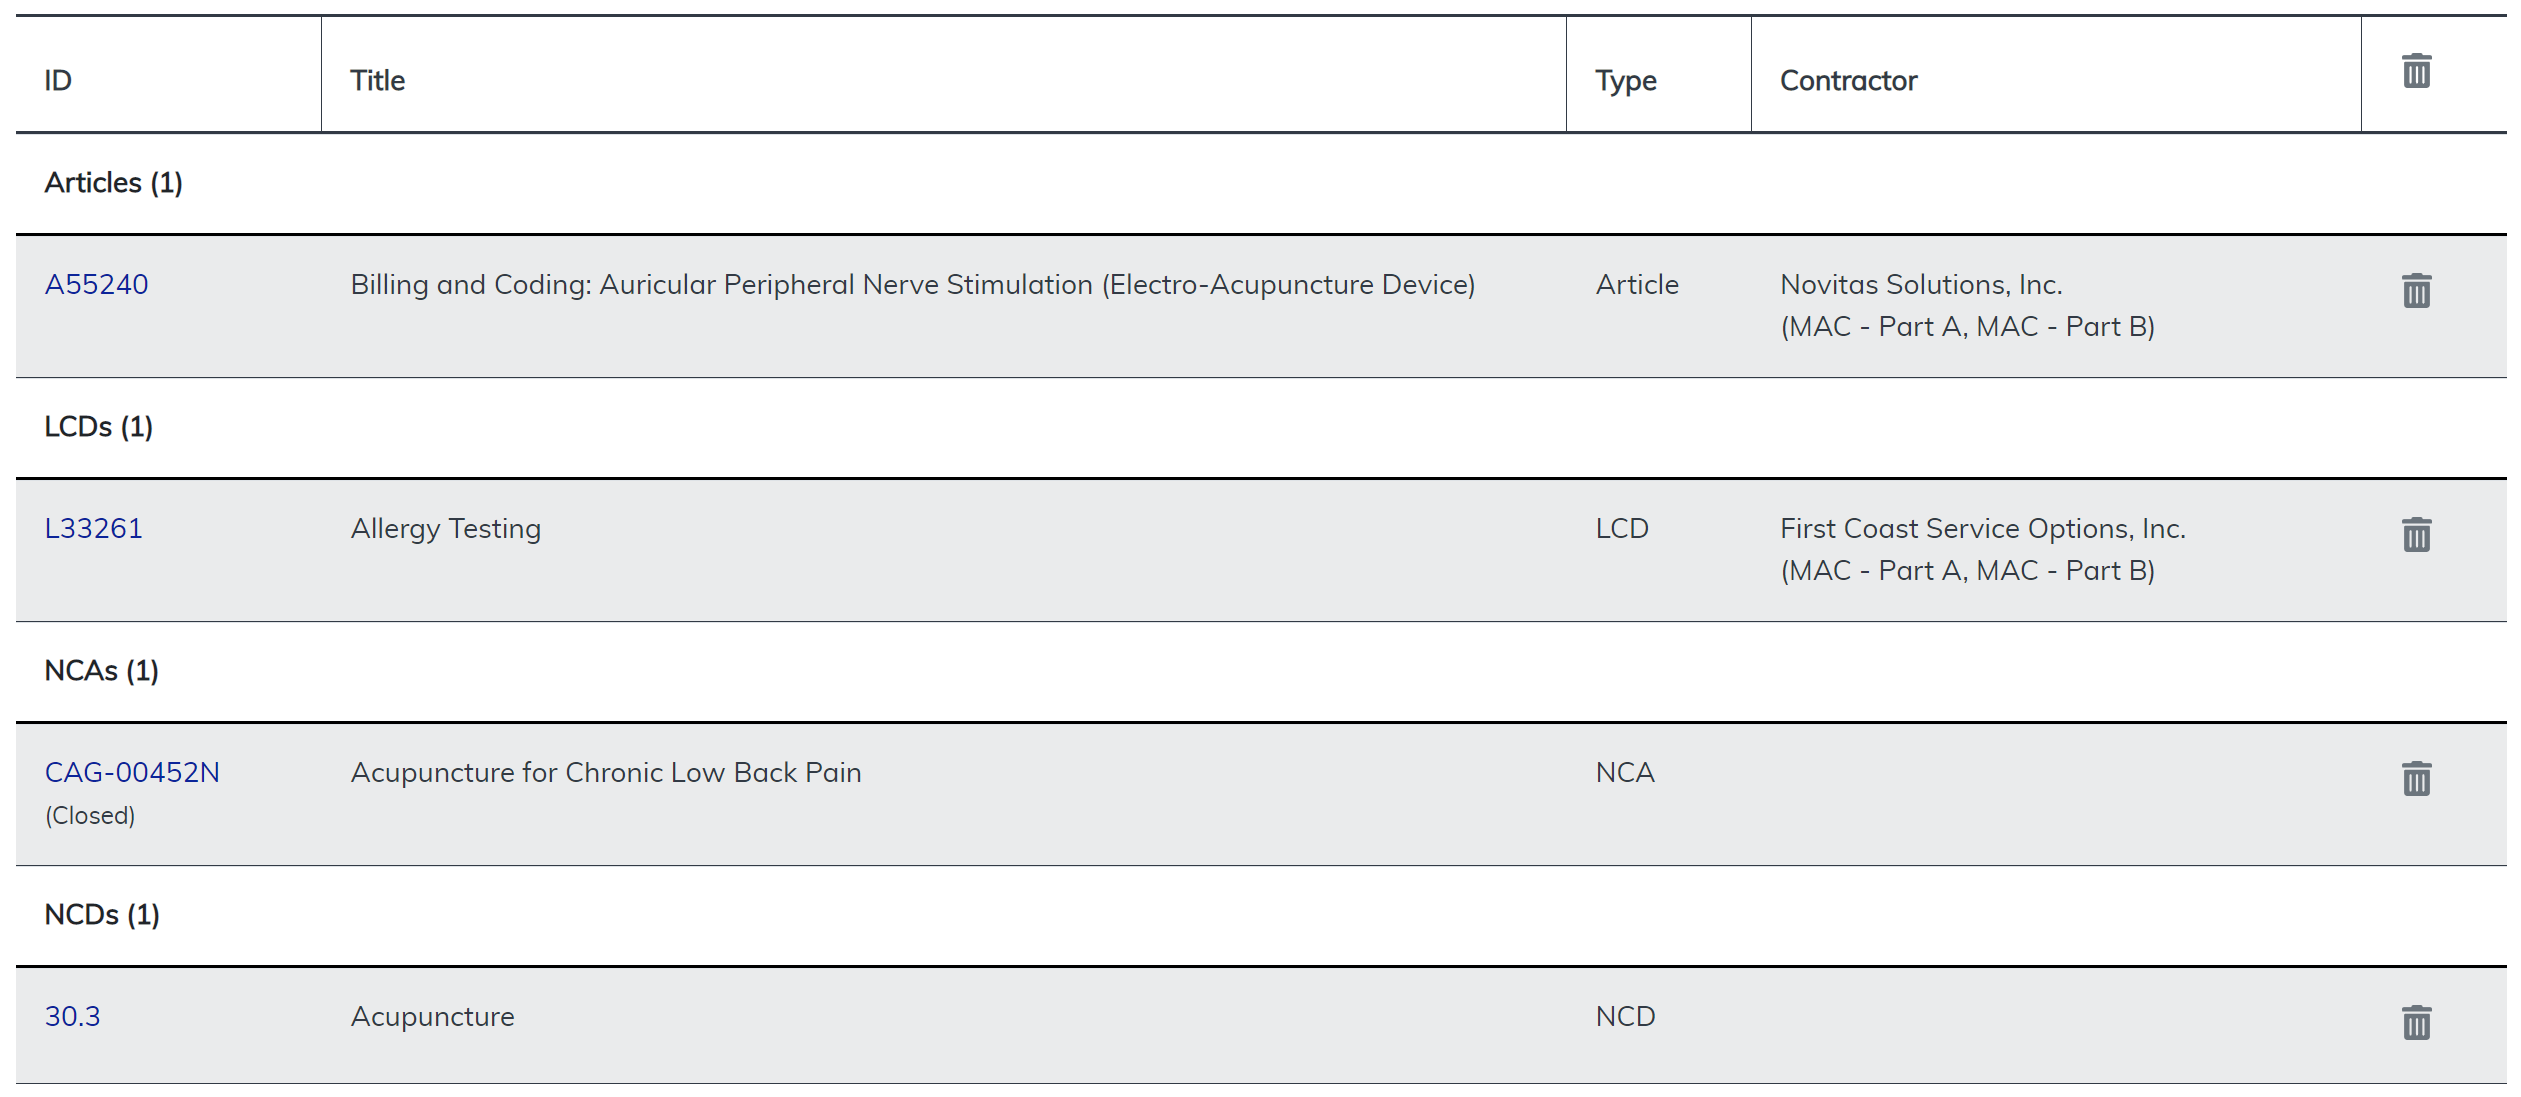Remove the 30.3 Acupuncture NCD row
The height and width of the screenshot is (1097, 2521).
(x=2416, y=1023)
